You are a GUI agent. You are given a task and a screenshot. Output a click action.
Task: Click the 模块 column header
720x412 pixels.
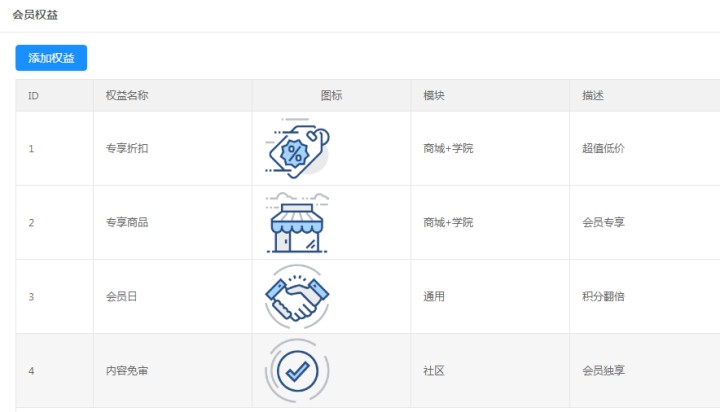(434, 96)
